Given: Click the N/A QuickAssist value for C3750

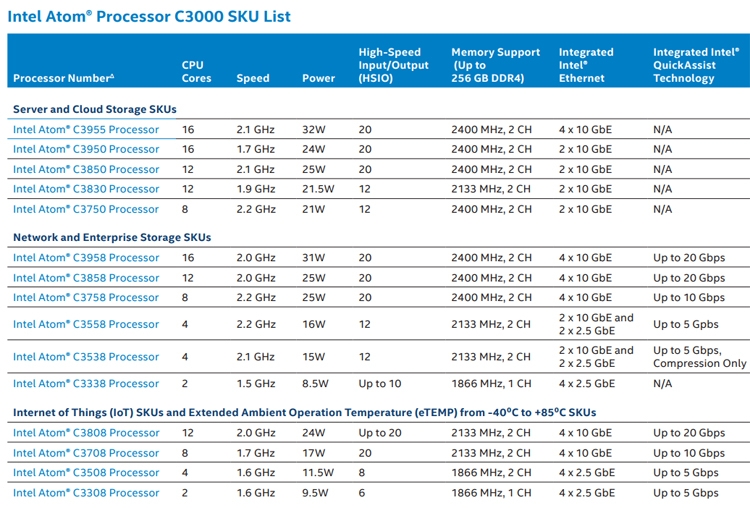Looking at the screenshot, I should pyautogui.click(x=662, y=209).
